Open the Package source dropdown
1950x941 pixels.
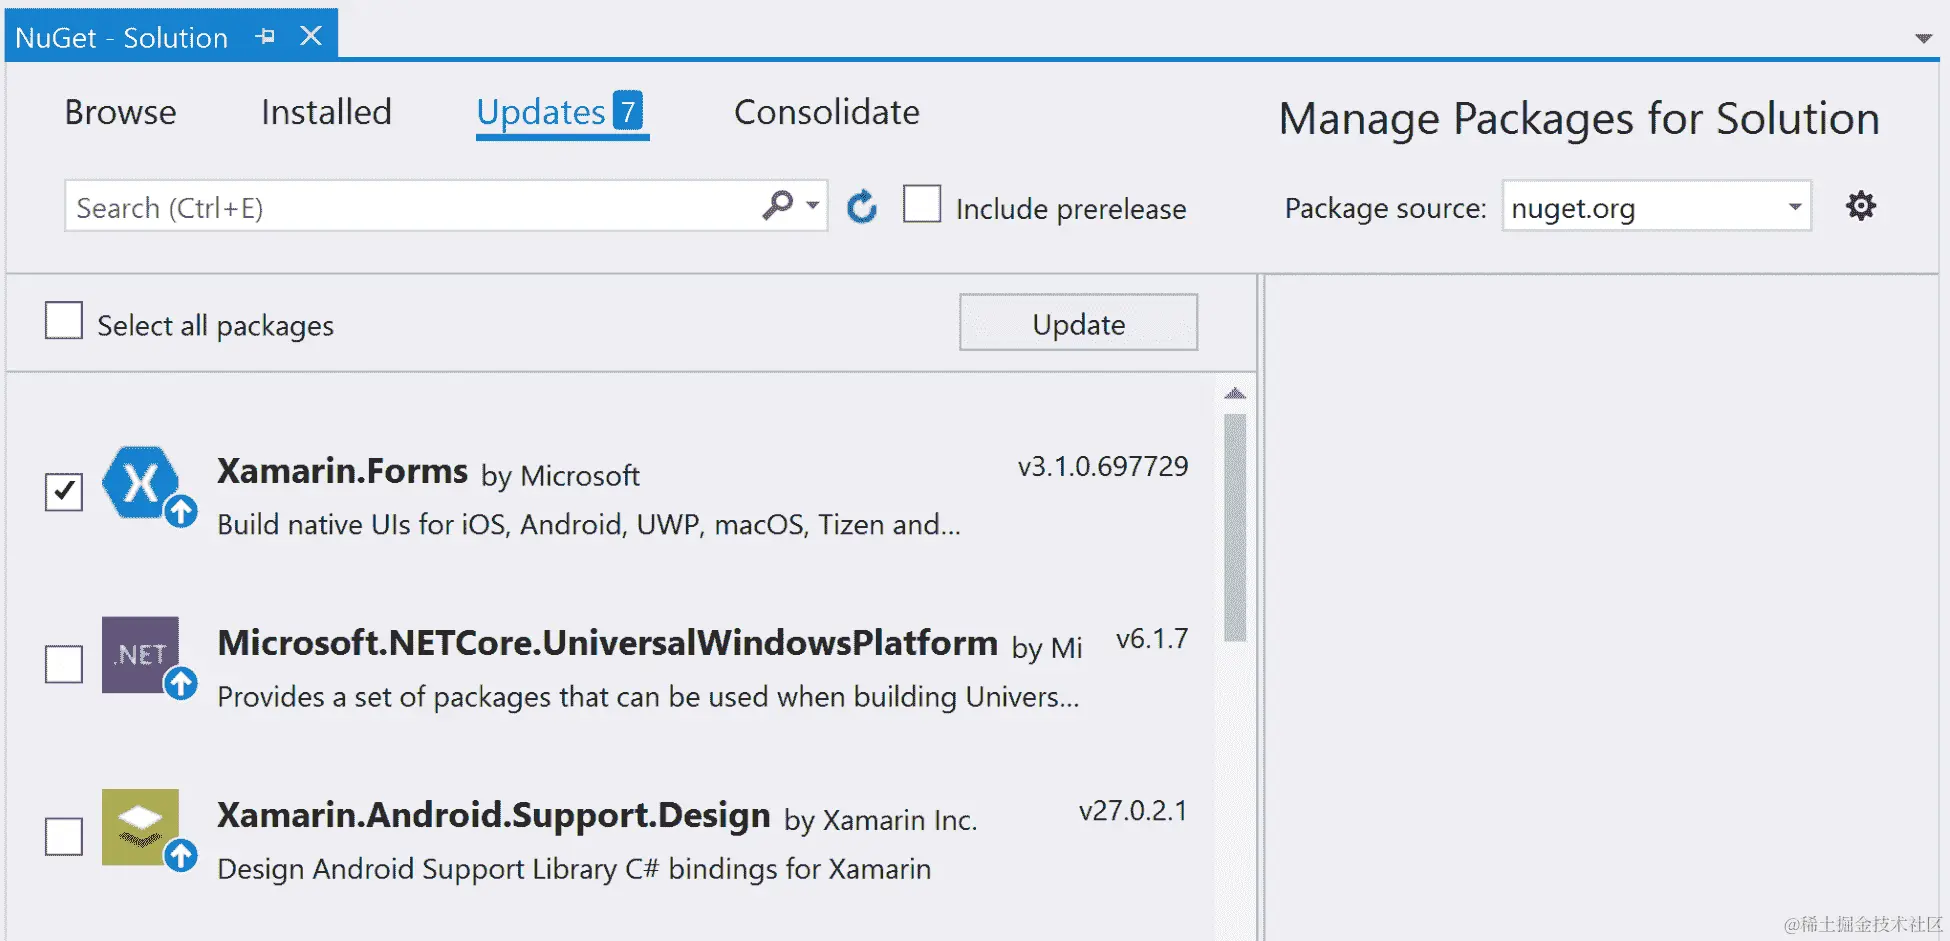point(1656,207)
